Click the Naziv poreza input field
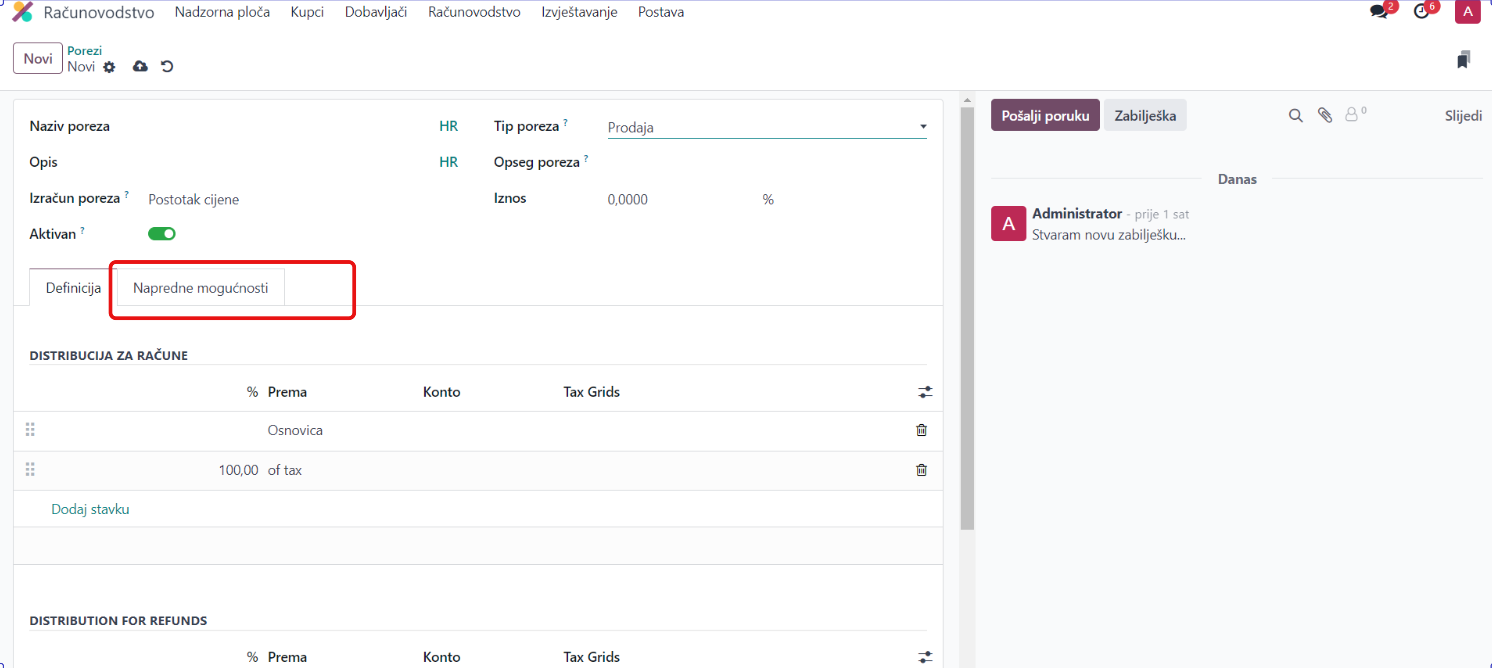Screen dimensions: 1492x668 pyautogui.click(x=280, y=127)
